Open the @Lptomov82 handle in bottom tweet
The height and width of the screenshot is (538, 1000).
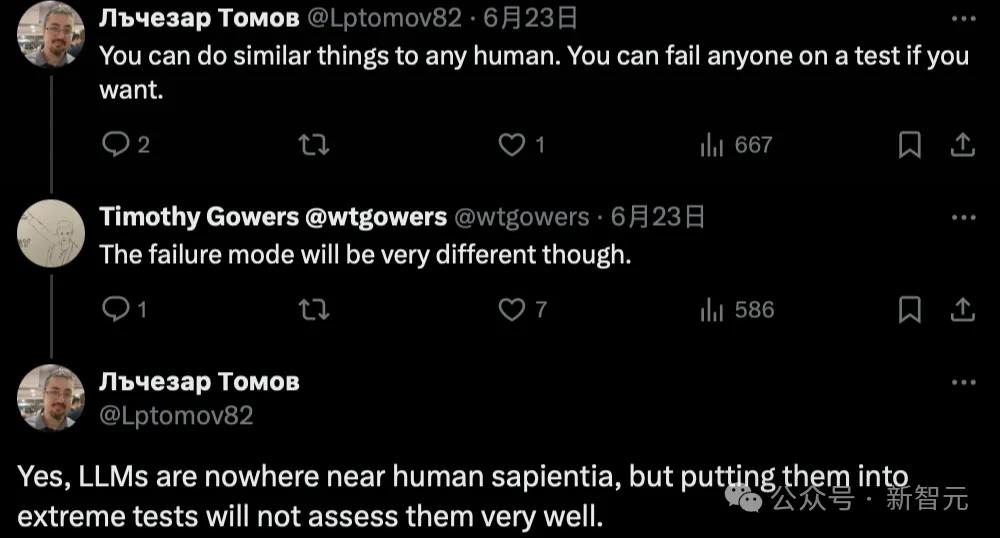point(176,415)
